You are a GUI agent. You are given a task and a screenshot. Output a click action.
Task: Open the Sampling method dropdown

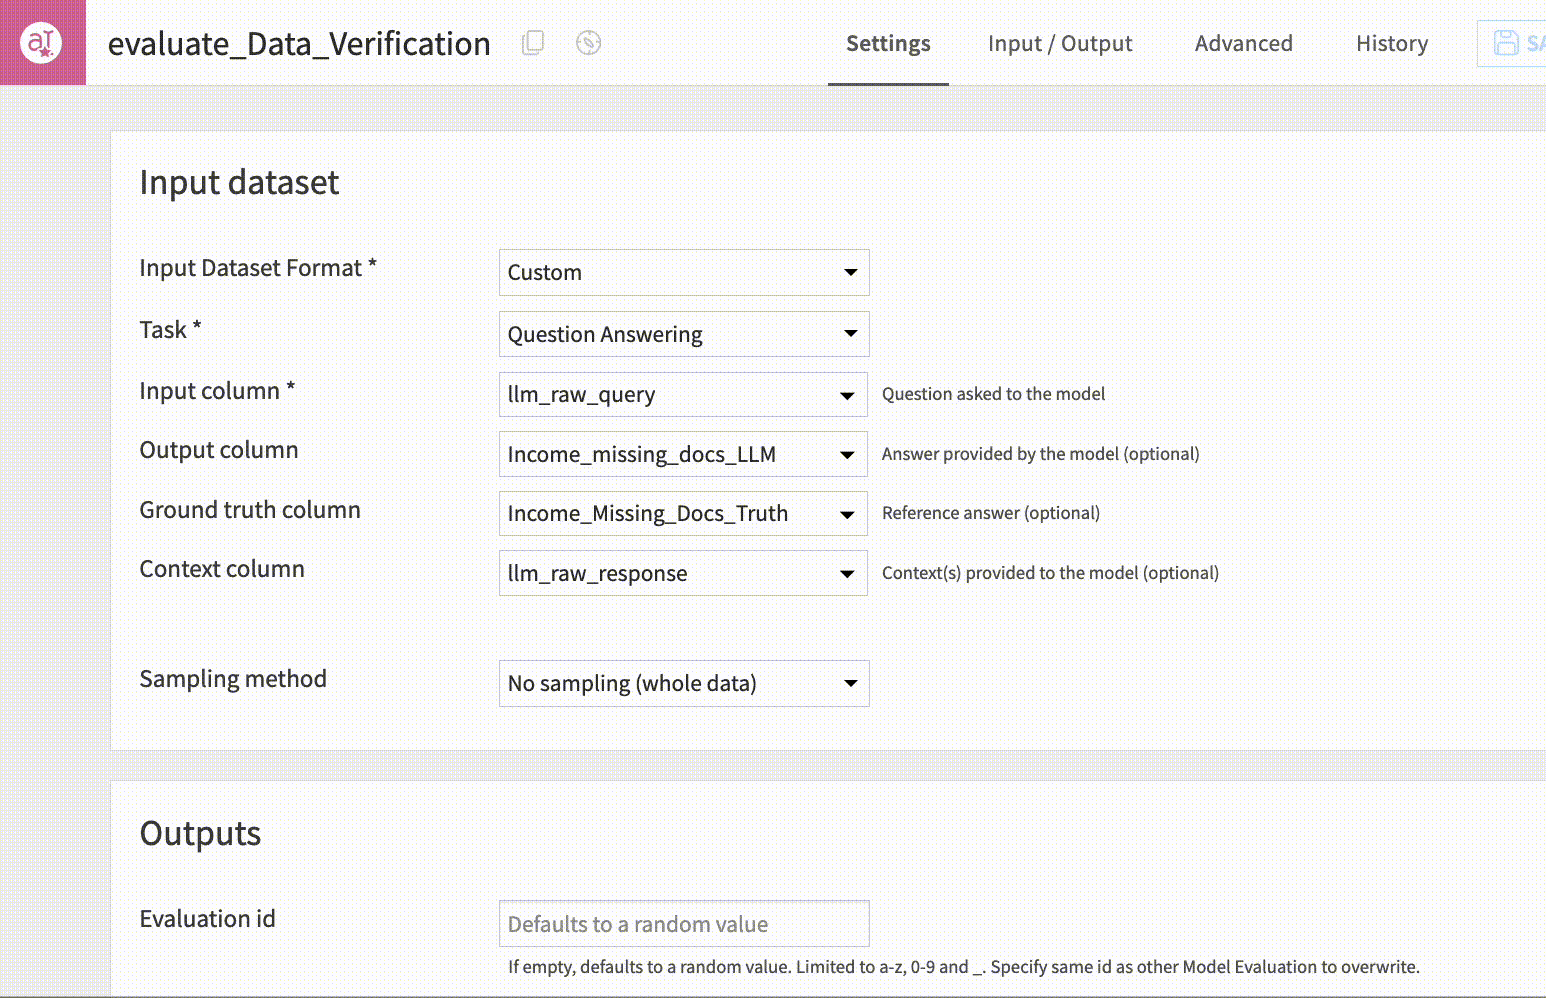pos(683,683)
